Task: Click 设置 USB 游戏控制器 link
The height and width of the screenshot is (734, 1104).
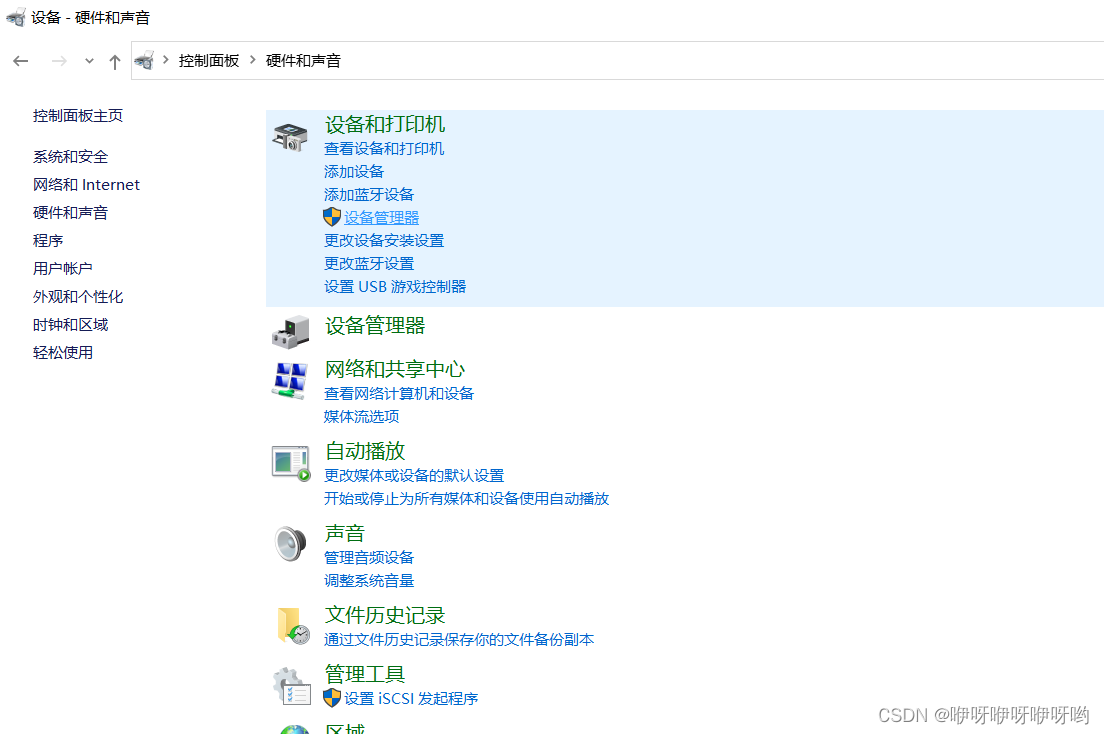Action: (x=395, y=287)
